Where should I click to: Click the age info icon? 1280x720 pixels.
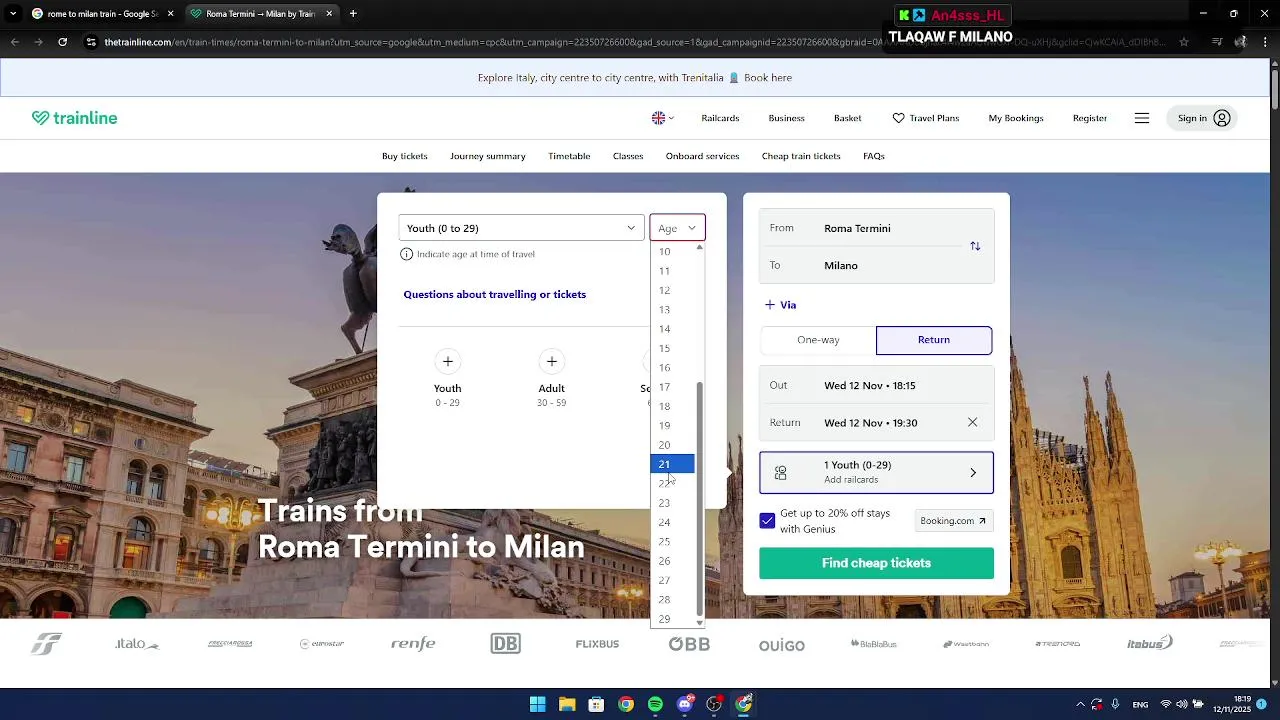point(406,254)
